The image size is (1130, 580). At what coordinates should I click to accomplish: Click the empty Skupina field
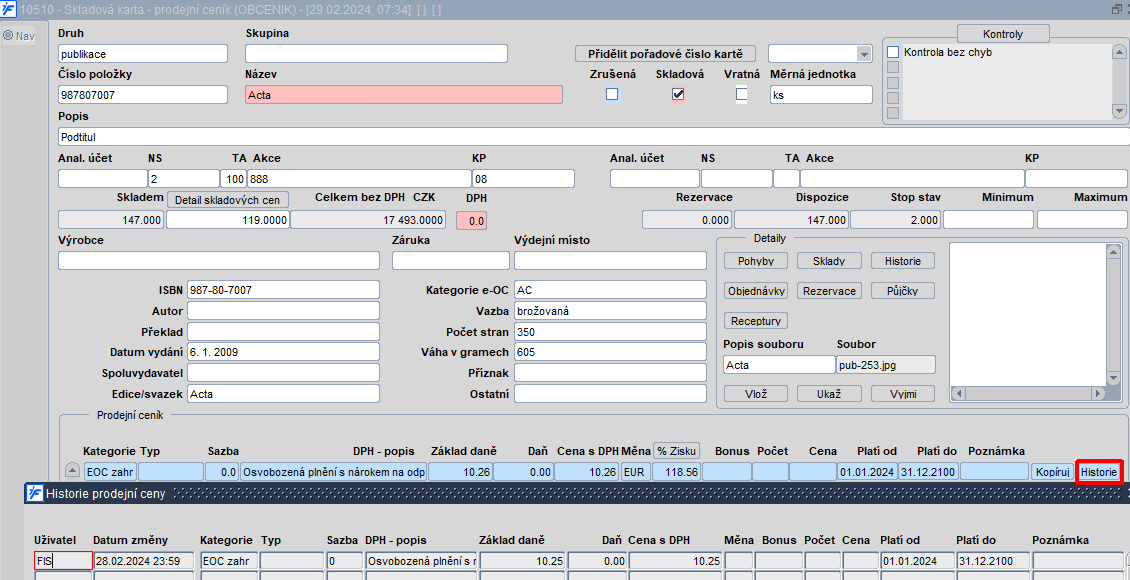coord(376,54)
